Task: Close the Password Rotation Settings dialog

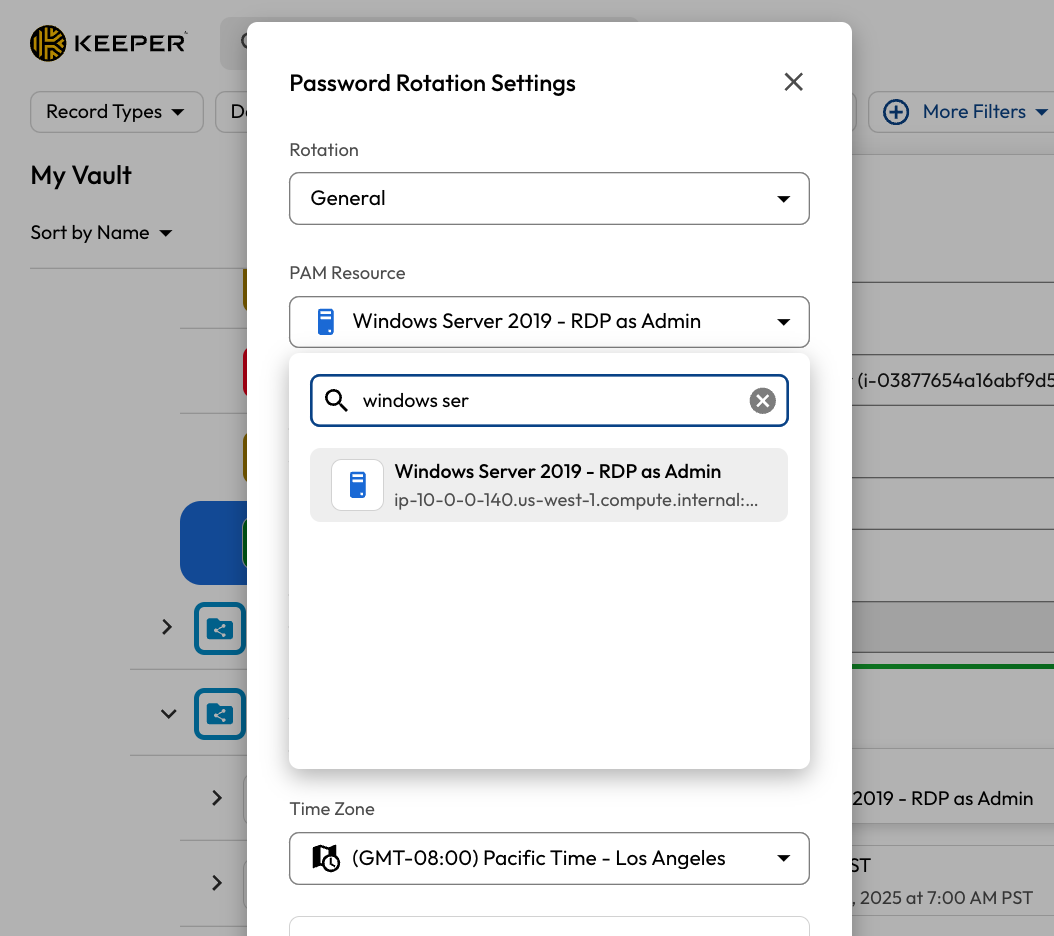Action: point(793,82)
